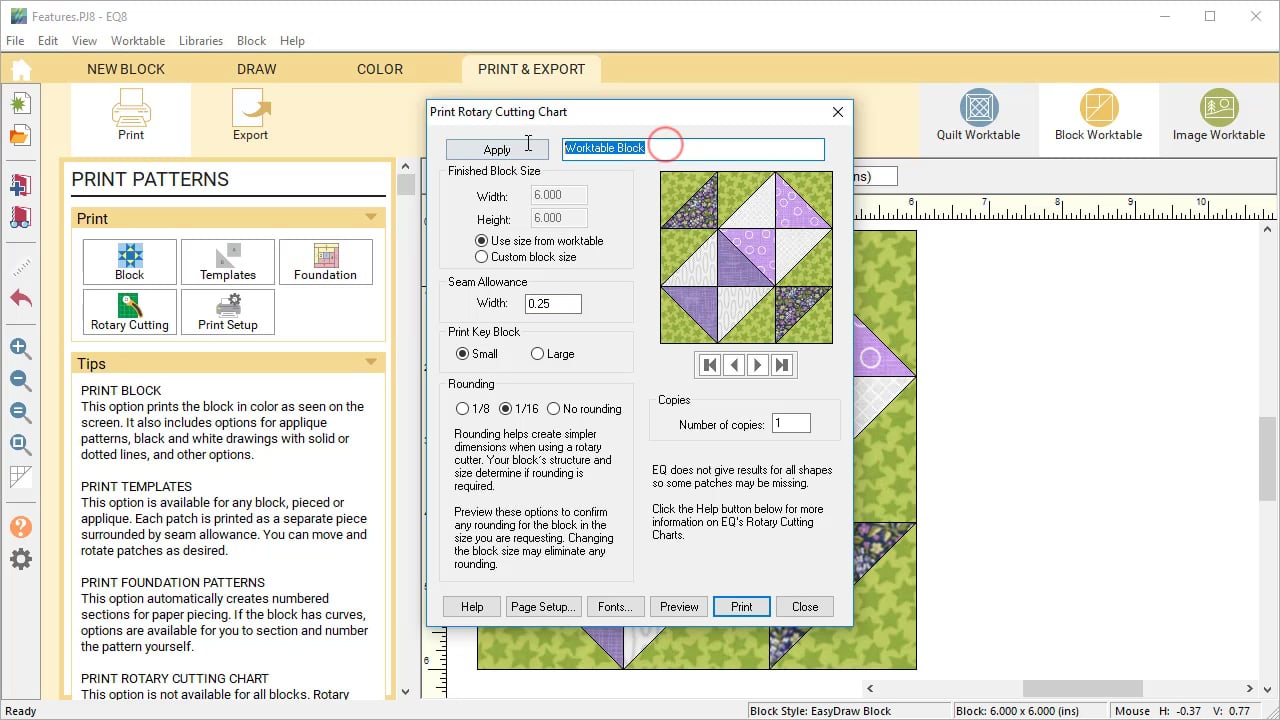Open the View menu
Screen dimensions: 1280x720
point(85,41)
